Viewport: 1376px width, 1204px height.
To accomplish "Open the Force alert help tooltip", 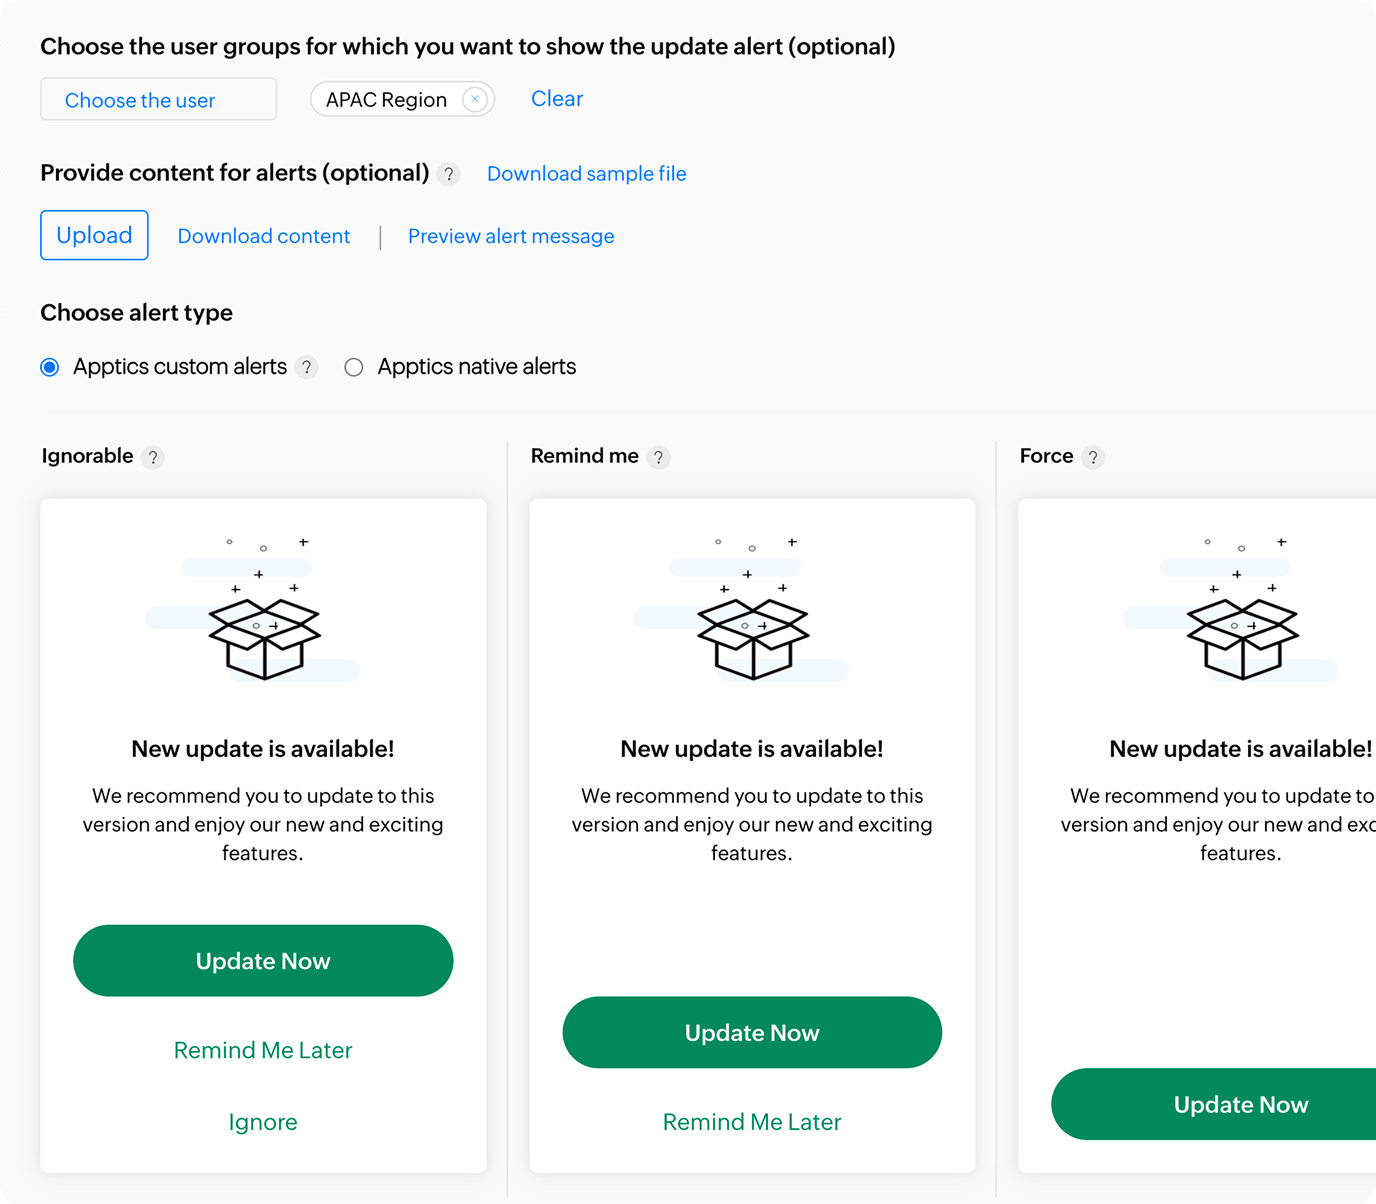I will [1093, 457].
